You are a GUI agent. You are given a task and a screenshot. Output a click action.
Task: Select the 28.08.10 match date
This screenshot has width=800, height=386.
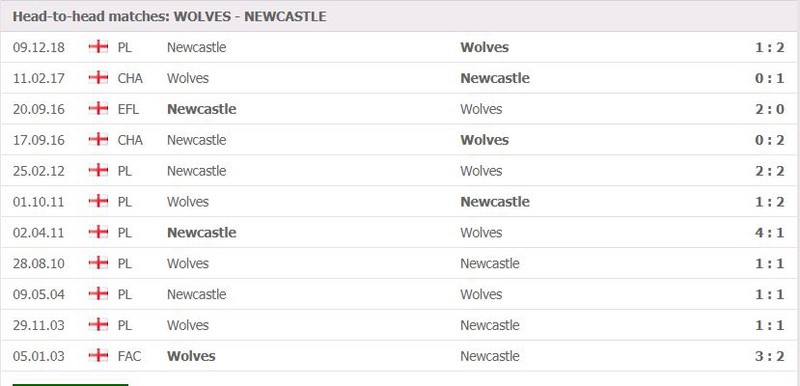[39, 264]
